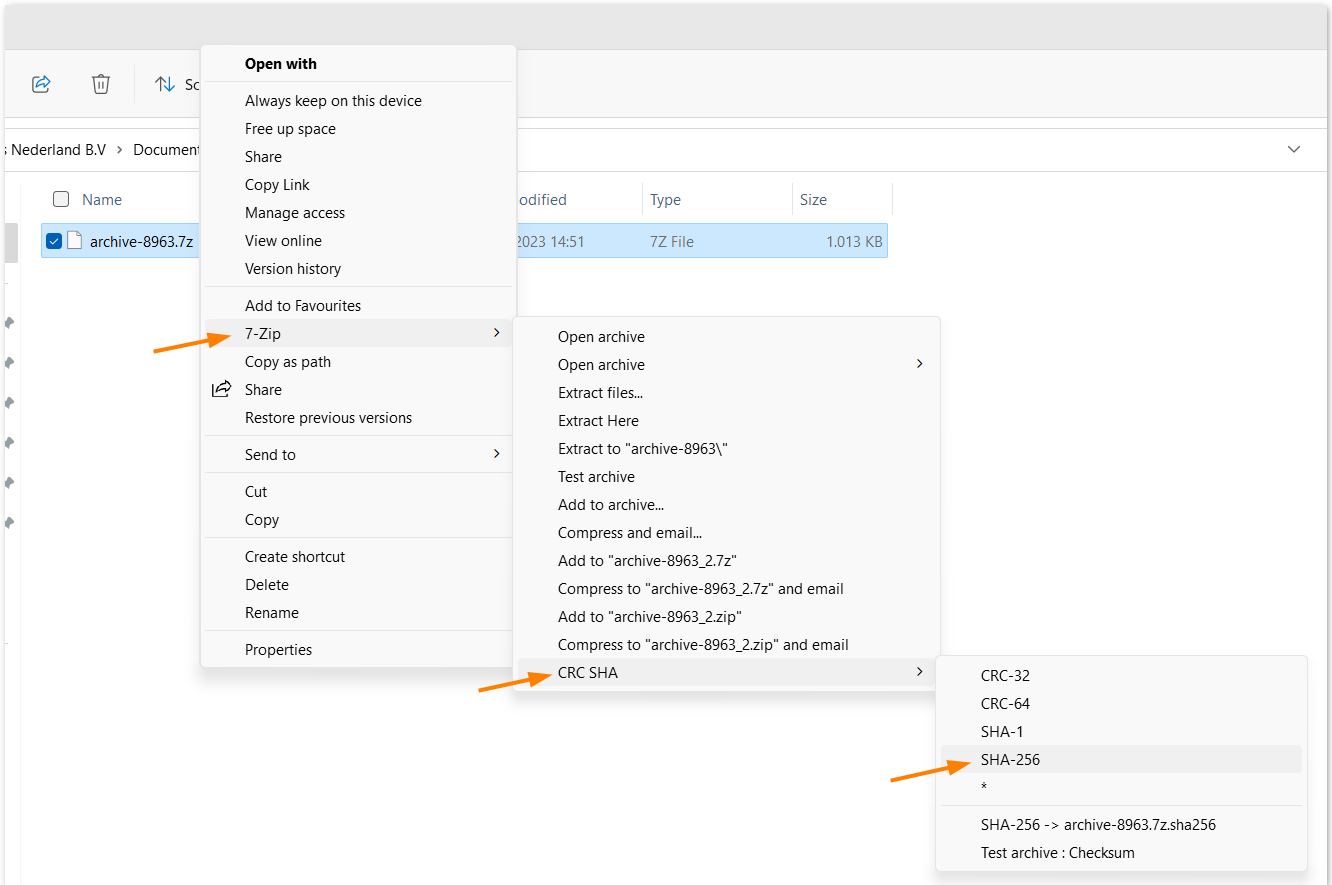1332x885 pixels.
Task: Click the Delete trash can toolbar icon
Action: 101,84
